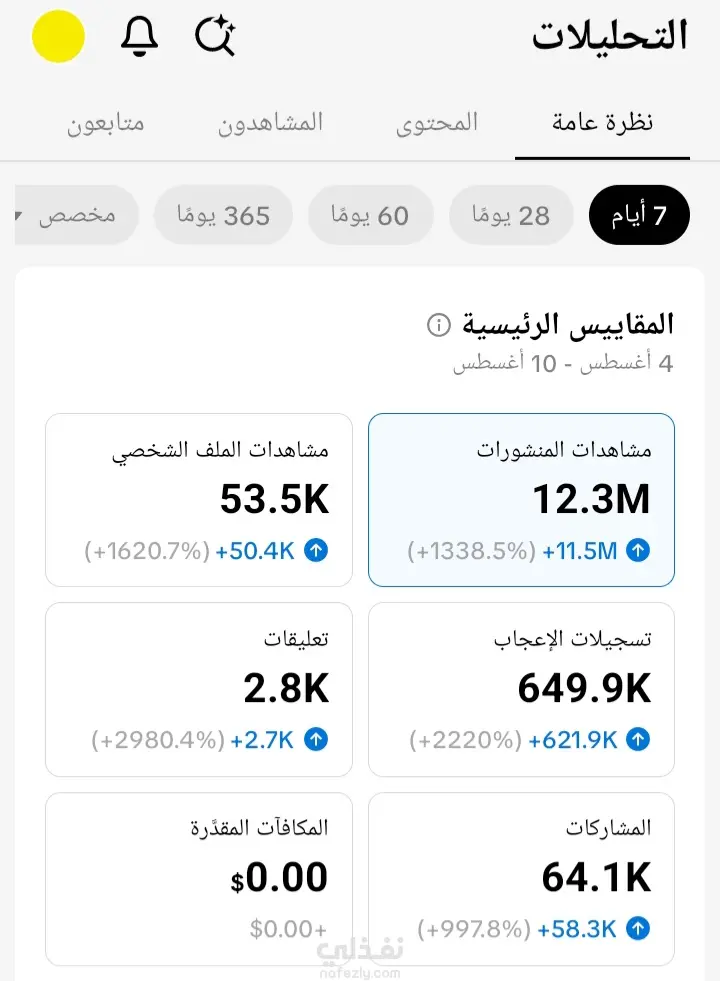
Task: Tap the up-arrow icon beside +50.4K
Action: tap(316, 551)
